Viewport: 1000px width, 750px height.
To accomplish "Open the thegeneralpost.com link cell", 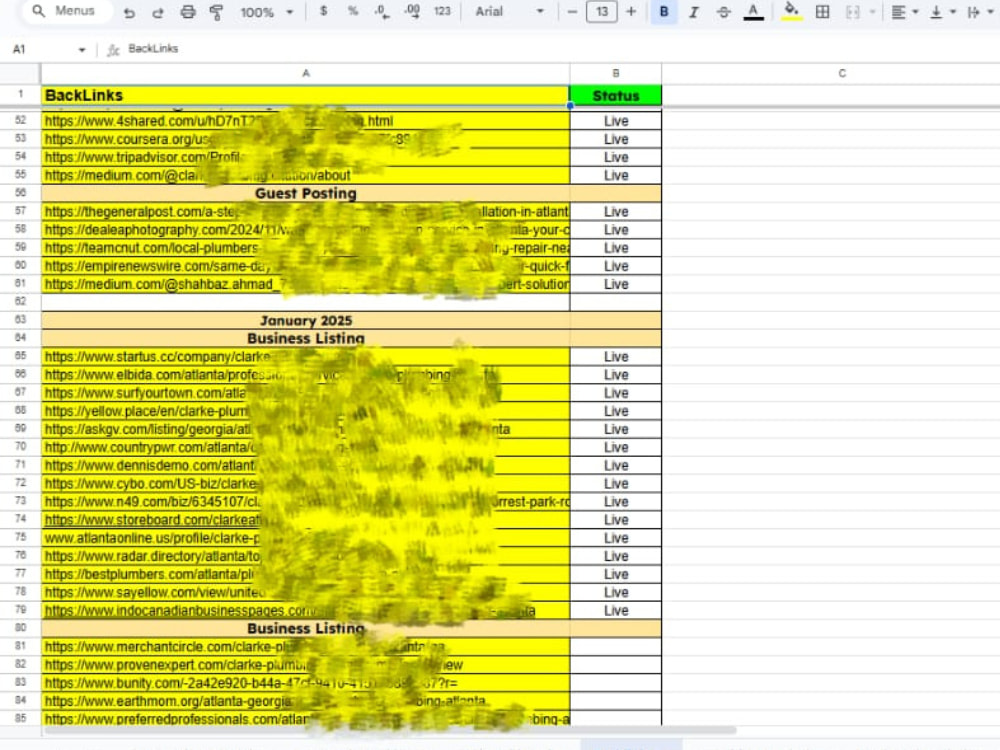I will 305,211.
